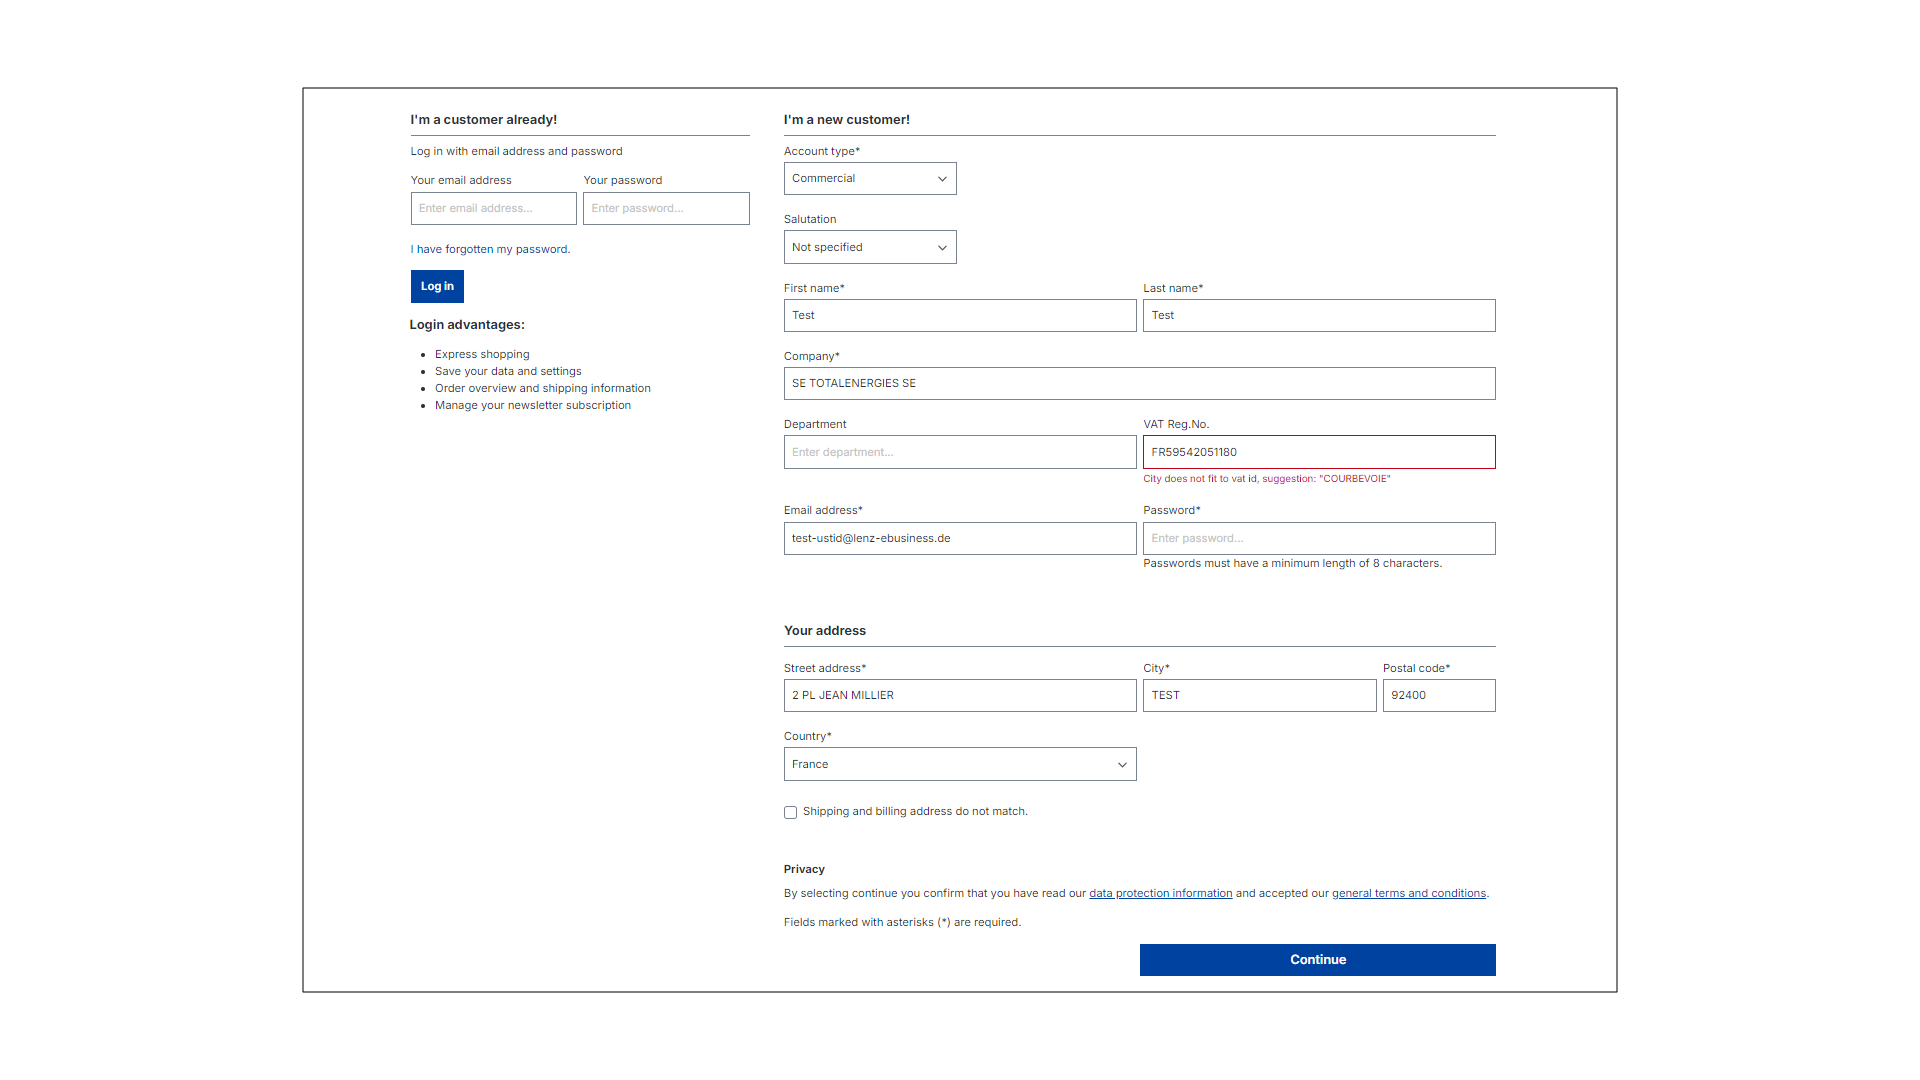This screenshot has width=1920, height=1080.
Task: Click the Log in button
Action: [437, 286]
